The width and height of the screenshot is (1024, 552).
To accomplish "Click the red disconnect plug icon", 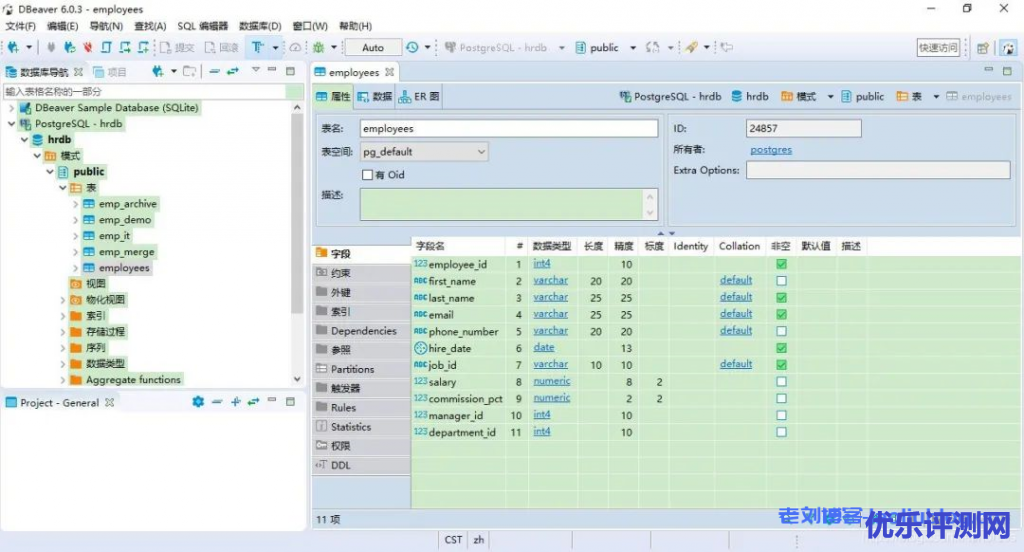I will pos(88,47).
